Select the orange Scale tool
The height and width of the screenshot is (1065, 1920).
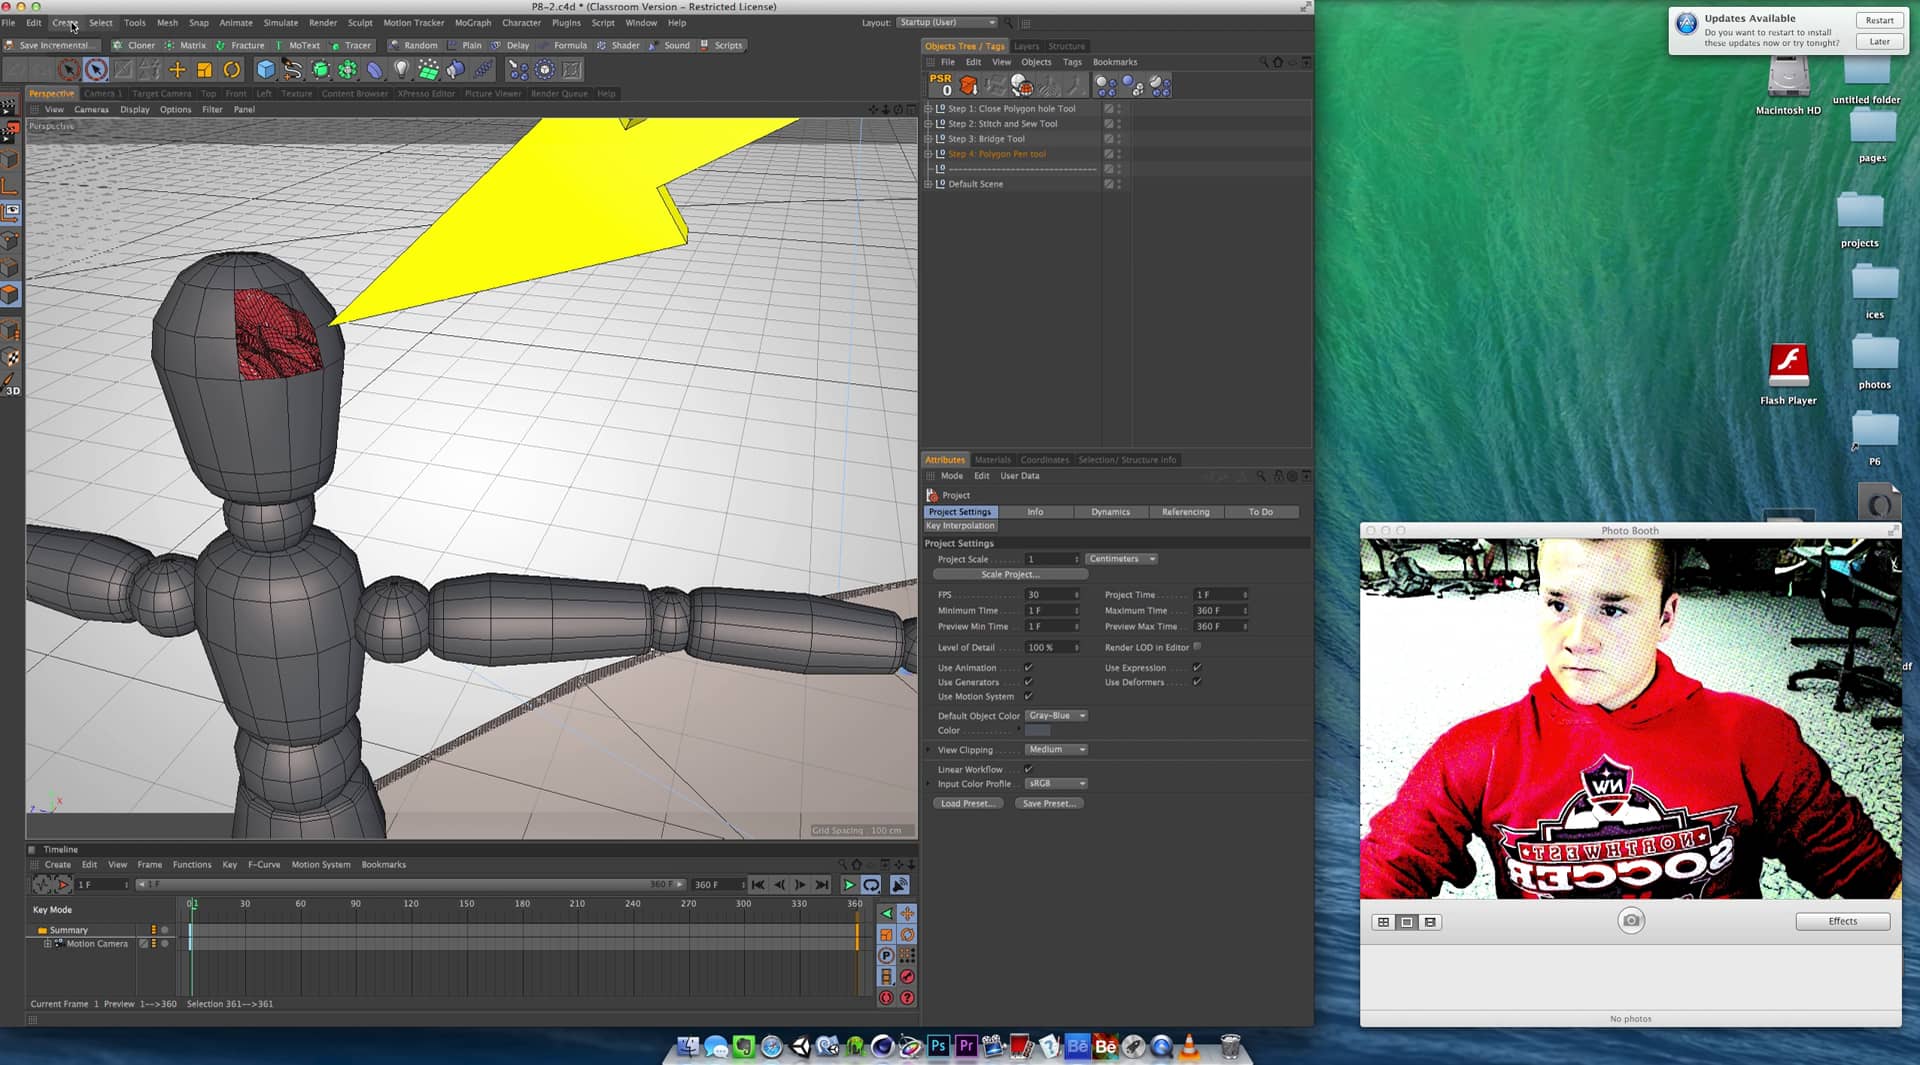pos(204,70)
